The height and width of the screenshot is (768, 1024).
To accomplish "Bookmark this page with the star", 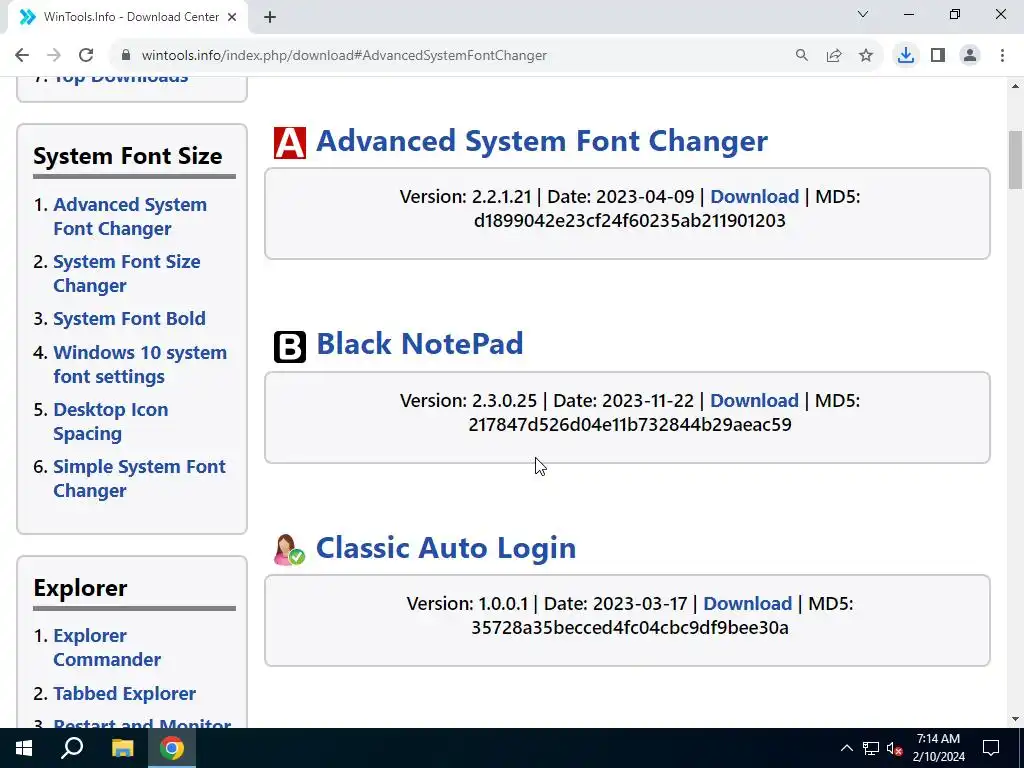I will click(866, 56).
